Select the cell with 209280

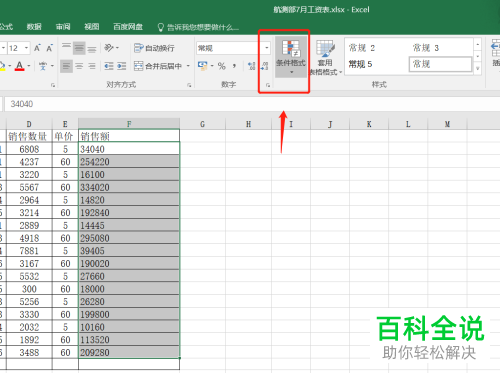pyautogui.click(x=129, y=352)
